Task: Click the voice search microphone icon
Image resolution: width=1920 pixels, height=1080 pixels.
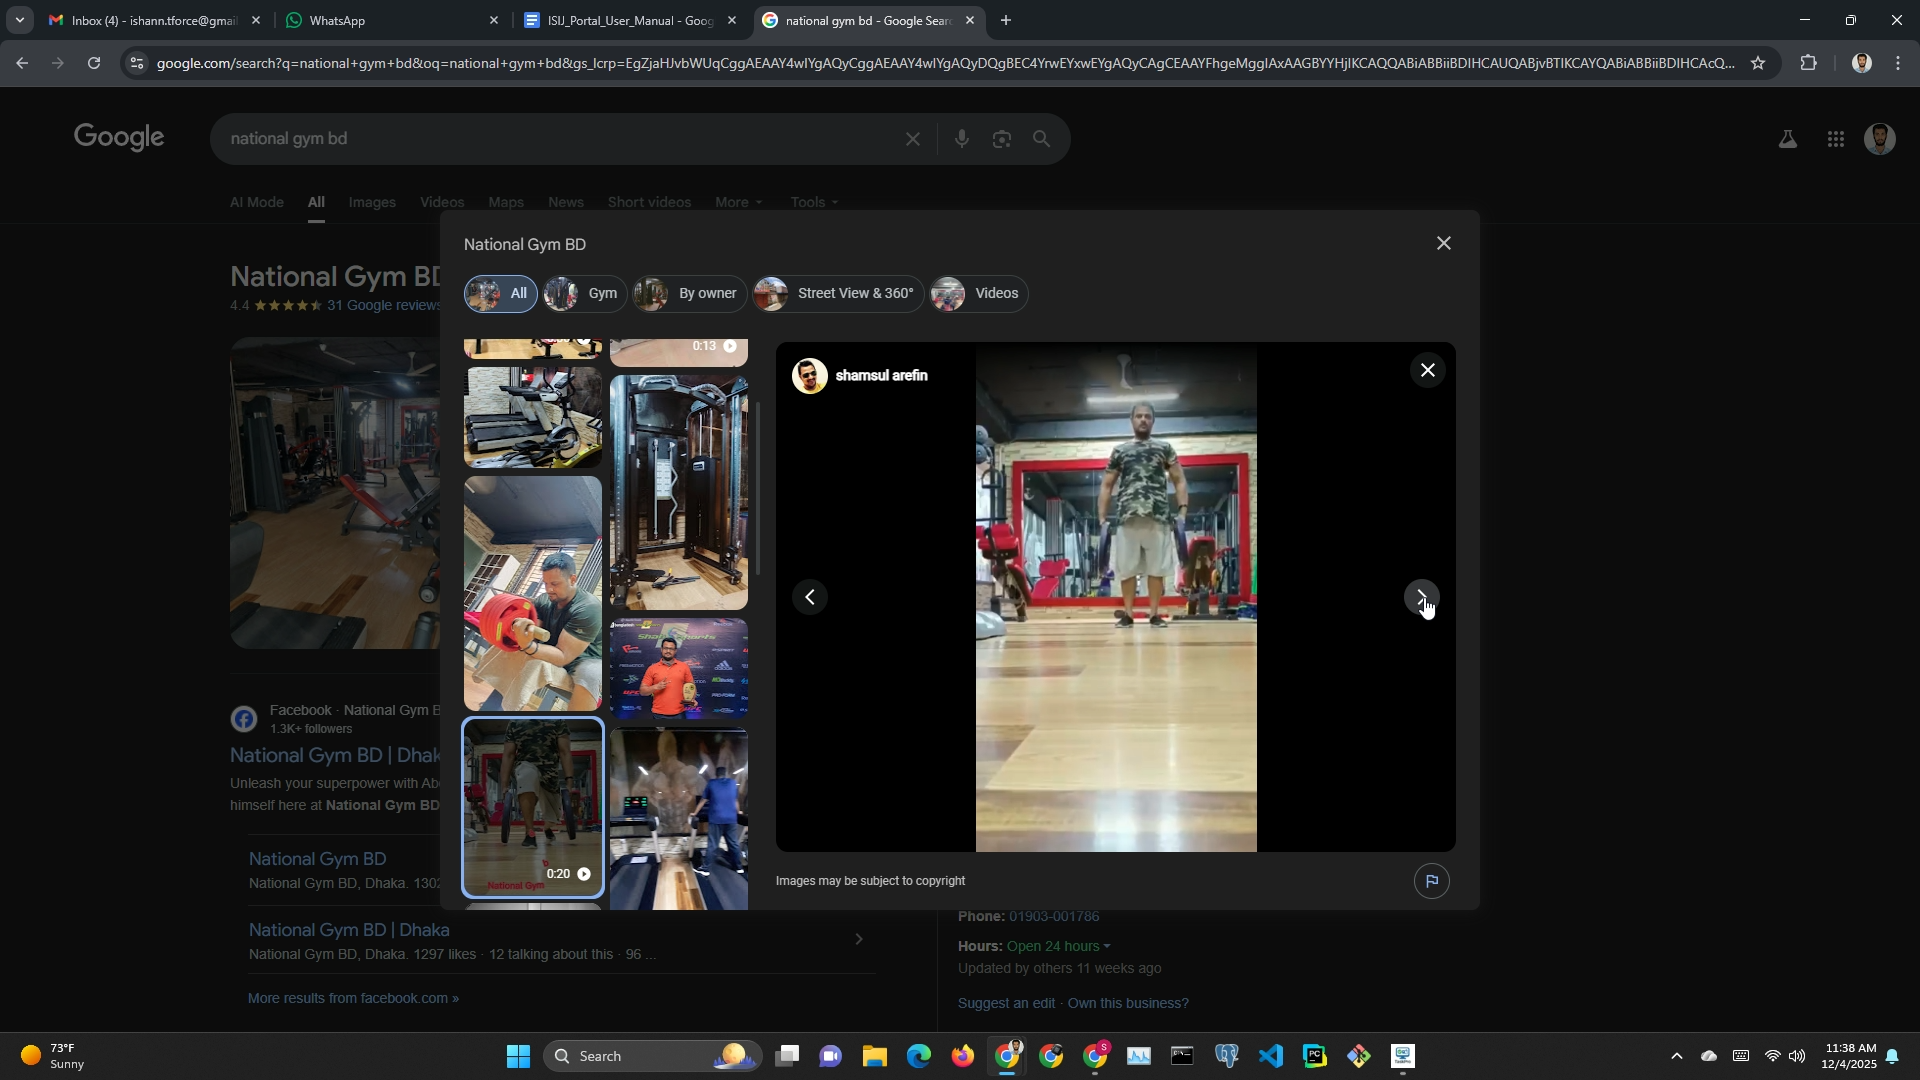Action: 961,139
